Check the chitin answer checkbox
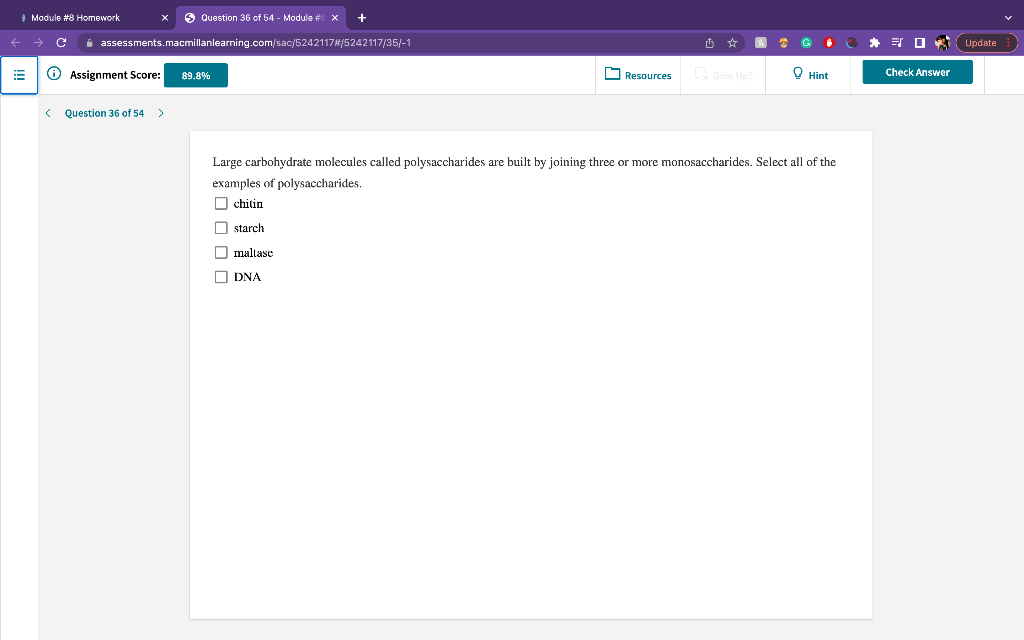The image size is (1024, 640). pos(221,203)
